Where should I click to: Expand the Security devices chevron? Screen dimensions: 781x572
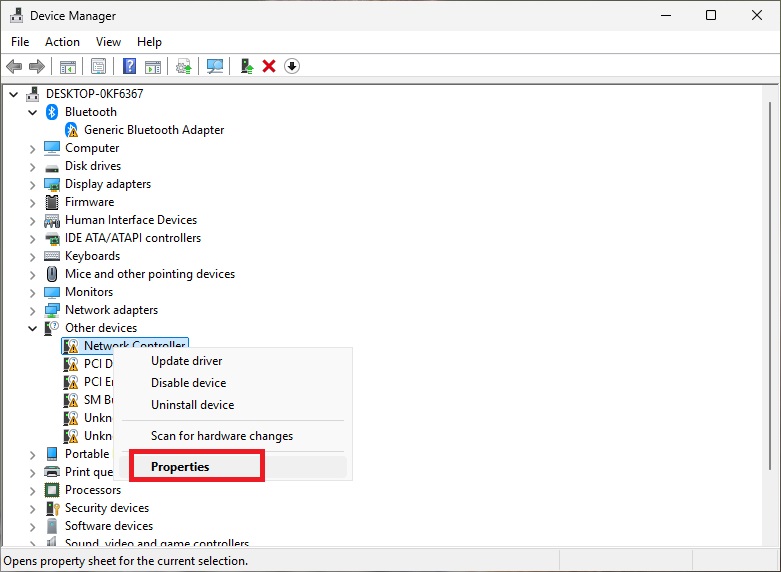point(33,508)
